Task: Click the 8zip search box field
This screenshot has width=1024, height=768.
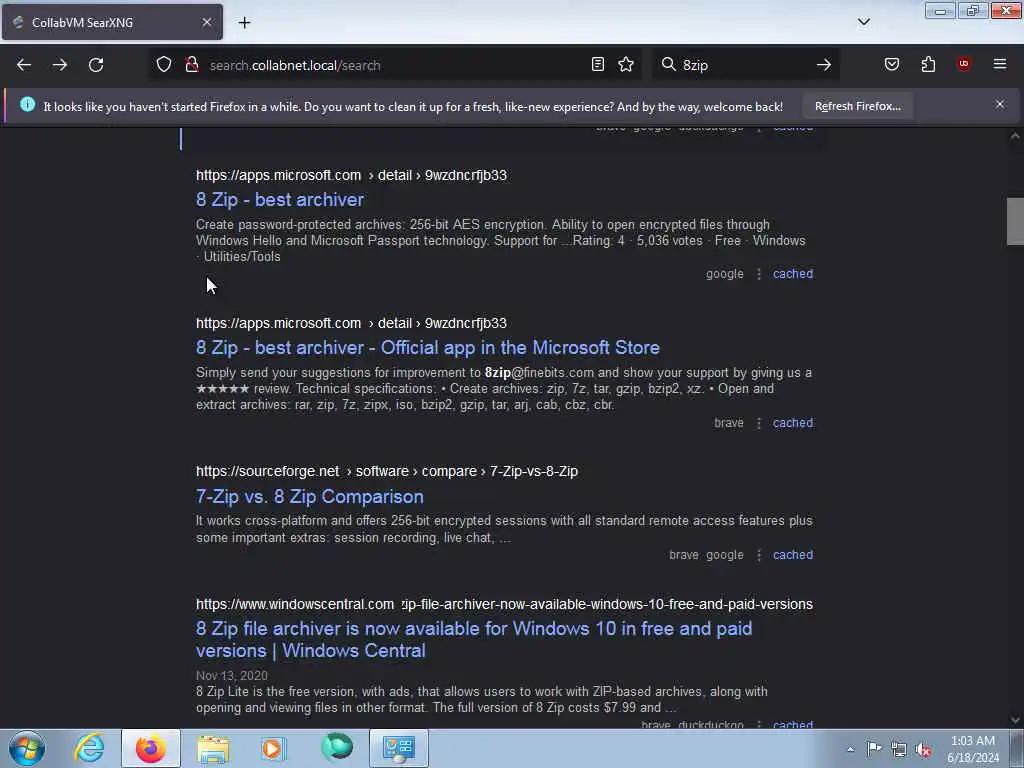Action: [x=744, y=65]
